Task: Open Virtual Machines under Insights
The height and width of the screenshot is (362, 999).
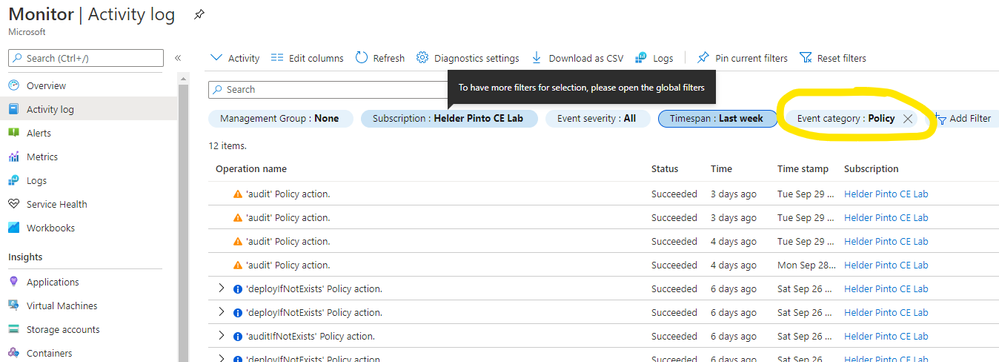Action: (x=62, y=306)
